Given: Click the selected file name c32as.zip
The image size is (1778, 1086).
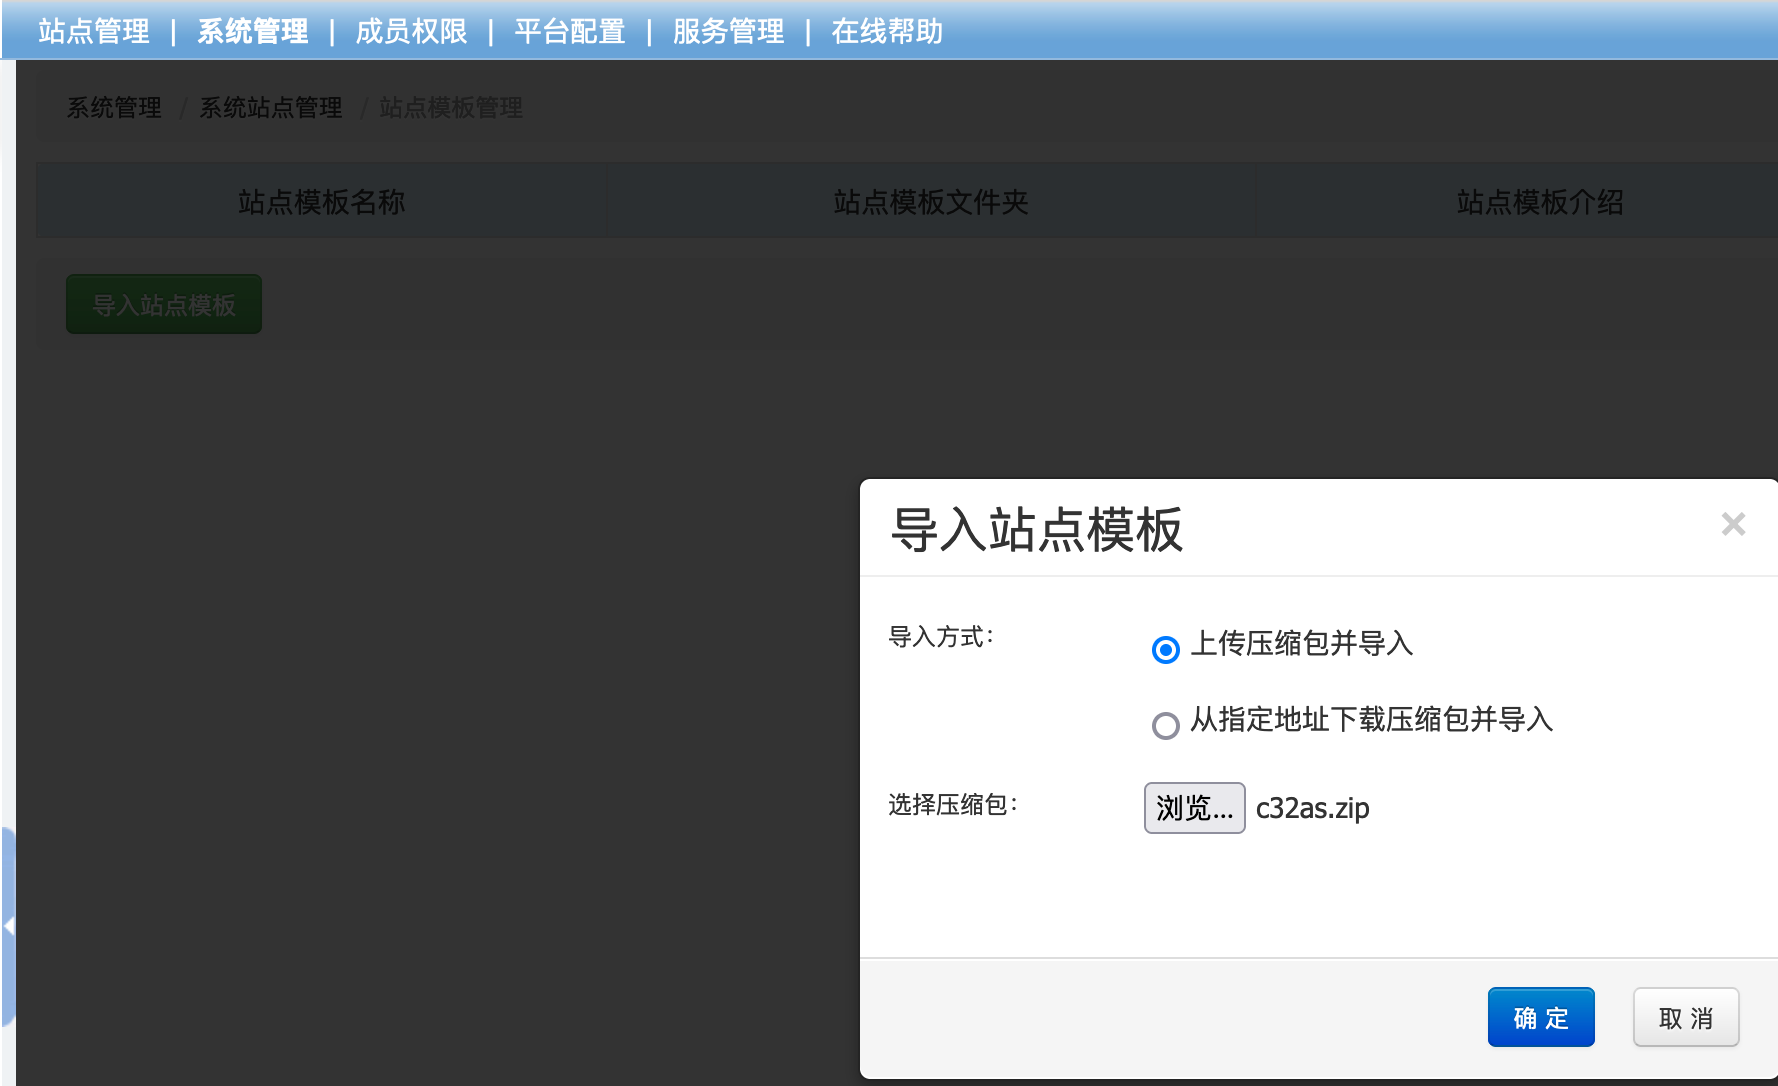Looking at the screenshot, I should [x=1312, y=808].
